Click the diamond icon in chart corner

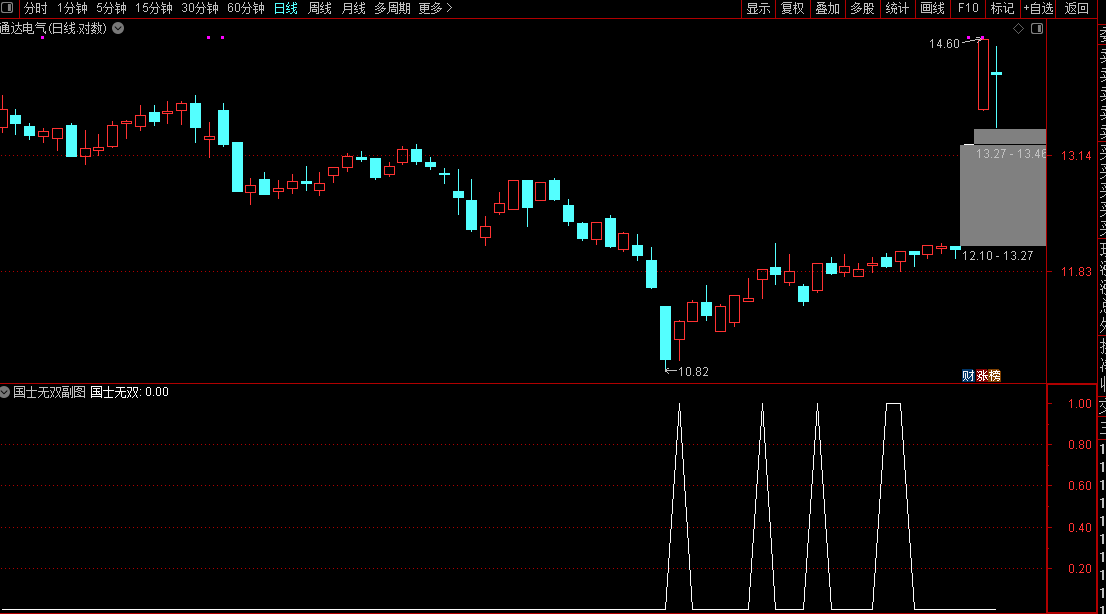[1018, 28]
